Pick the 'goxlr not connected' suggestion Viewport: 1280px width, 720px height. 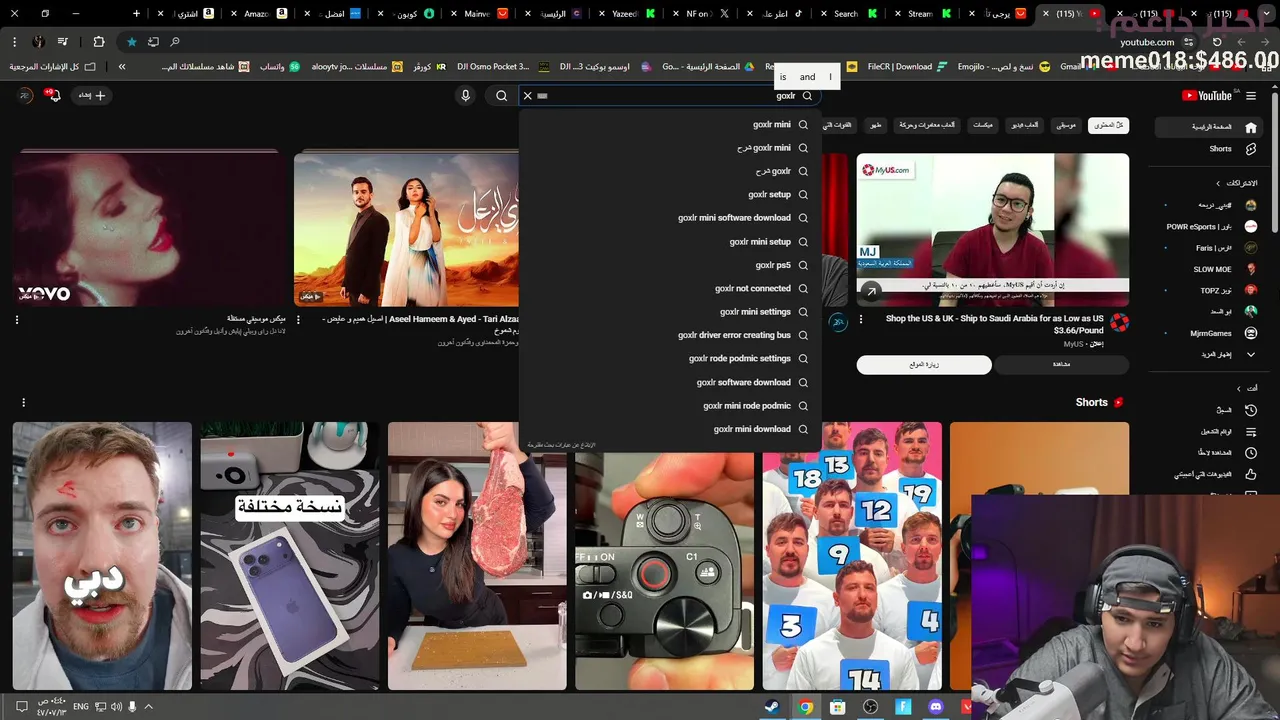pyautogui.click(x=670, y=289)
